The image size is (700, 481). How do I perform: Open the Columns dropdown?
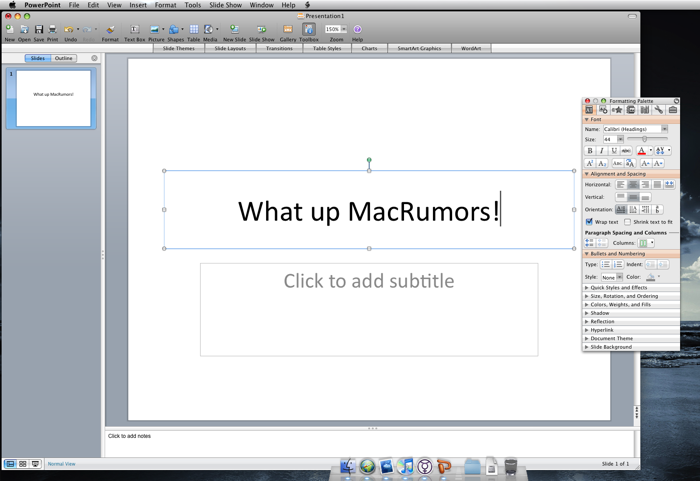[x=652, y=243]
